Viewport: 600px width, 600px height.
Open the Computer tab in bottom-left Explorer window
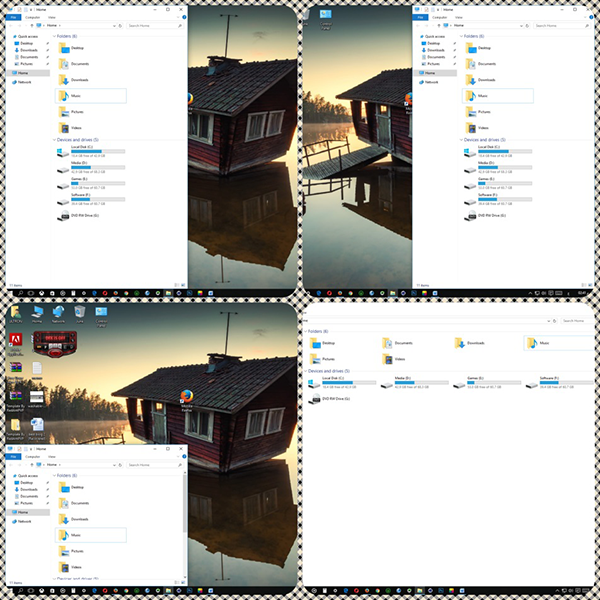tap(33, 457)
